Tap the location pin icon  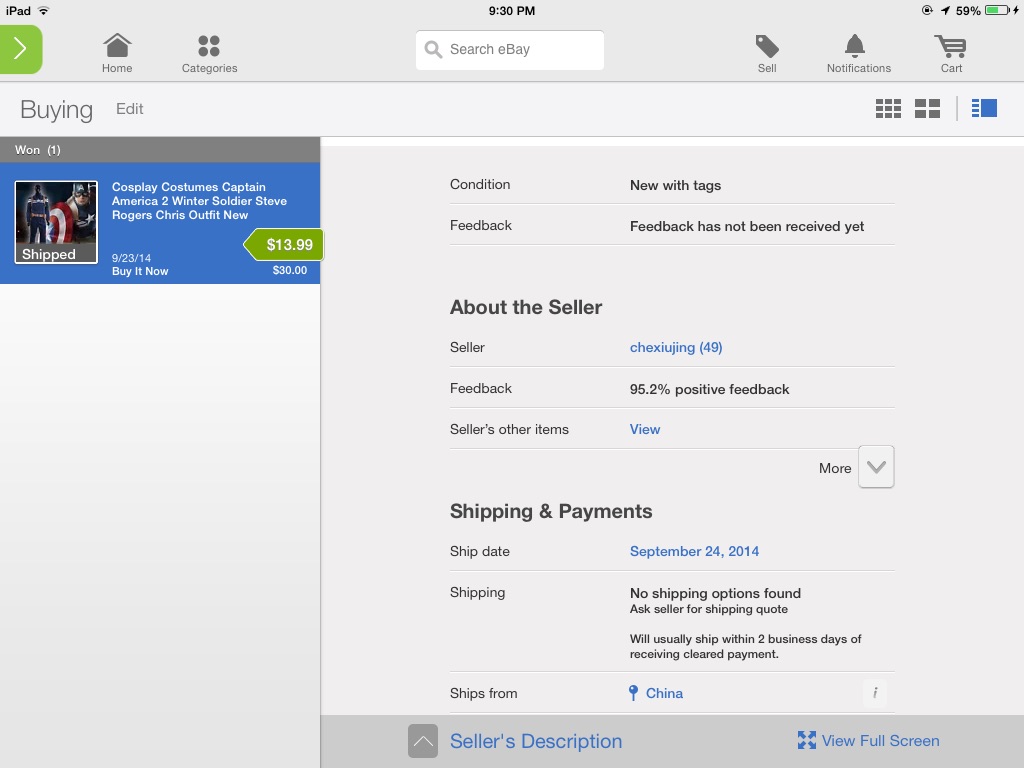[x=633, y=693]
